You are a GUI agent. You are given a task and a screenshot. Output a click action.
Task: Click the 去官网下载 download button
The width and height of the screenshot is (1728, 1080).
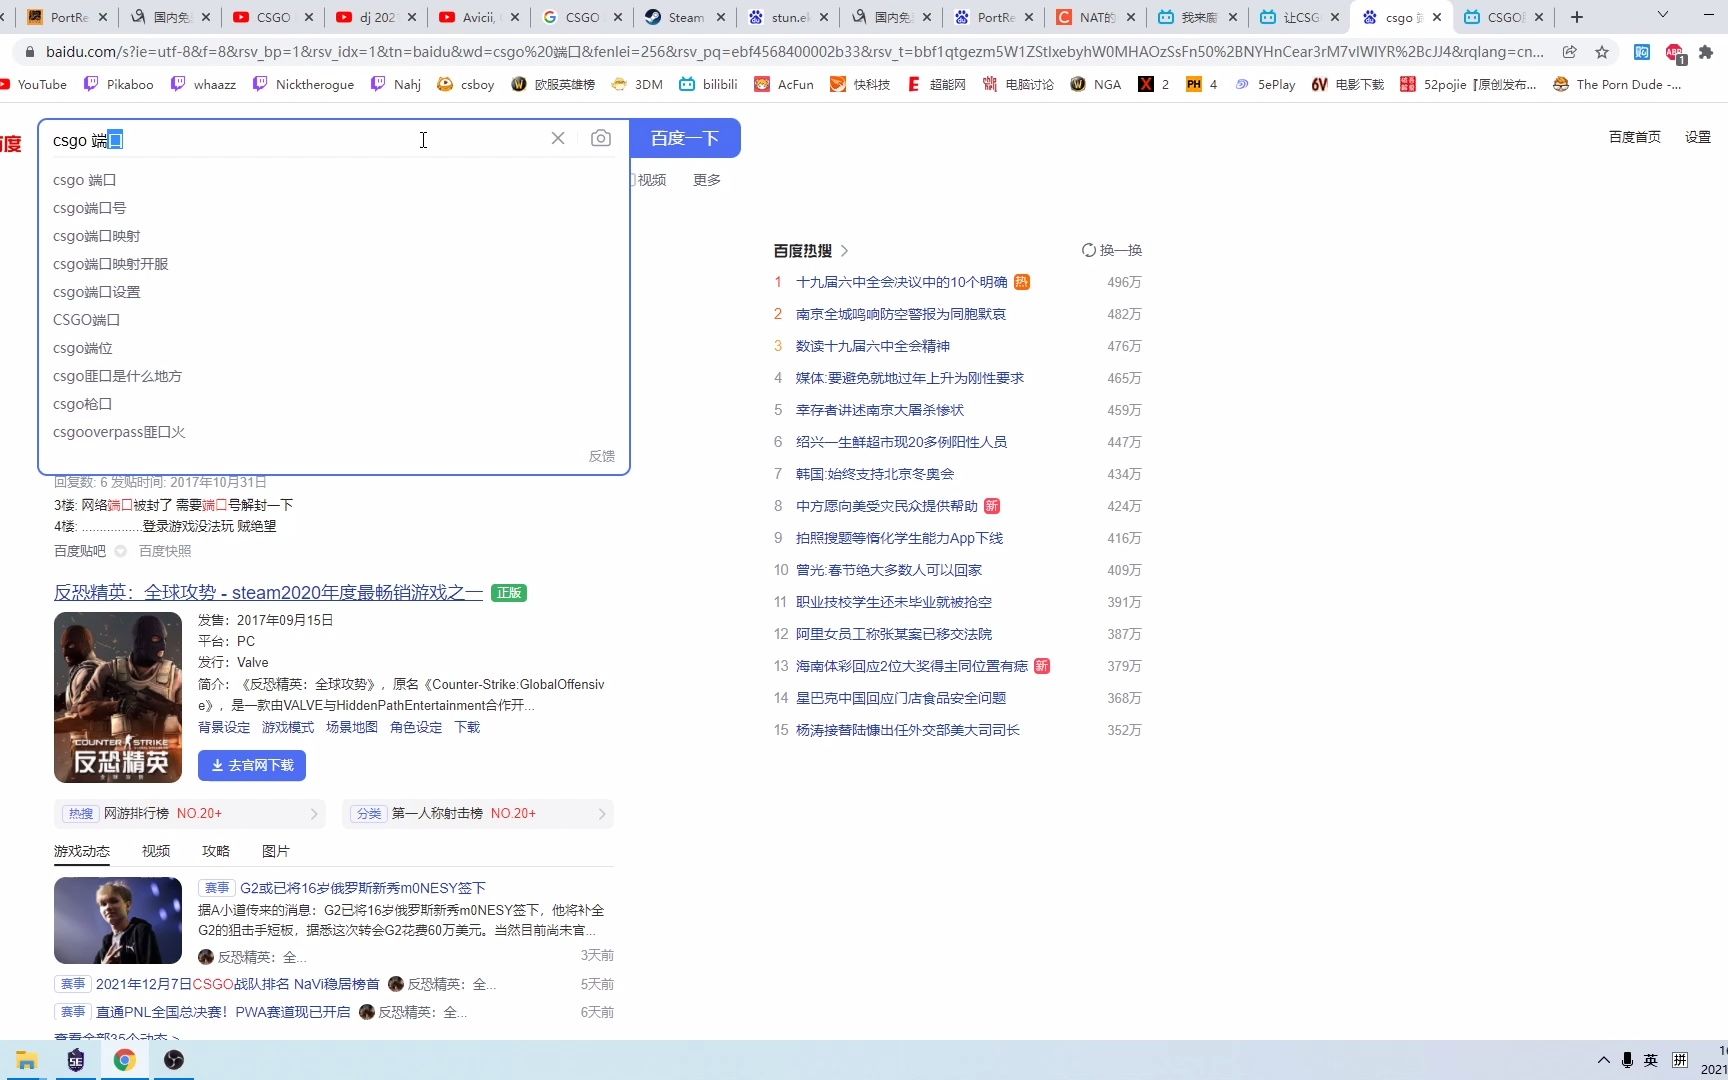252,765
